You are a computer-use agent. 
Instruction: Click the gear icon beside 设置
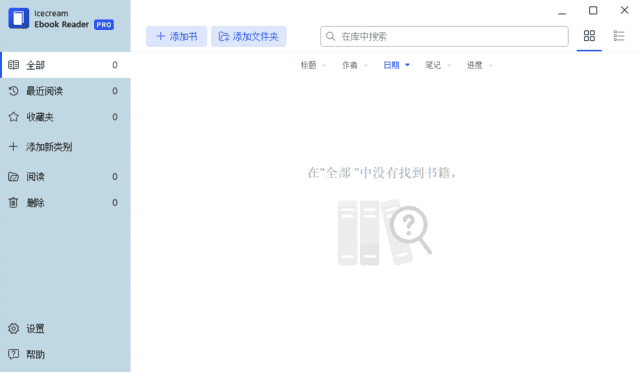tap(13, 329)
